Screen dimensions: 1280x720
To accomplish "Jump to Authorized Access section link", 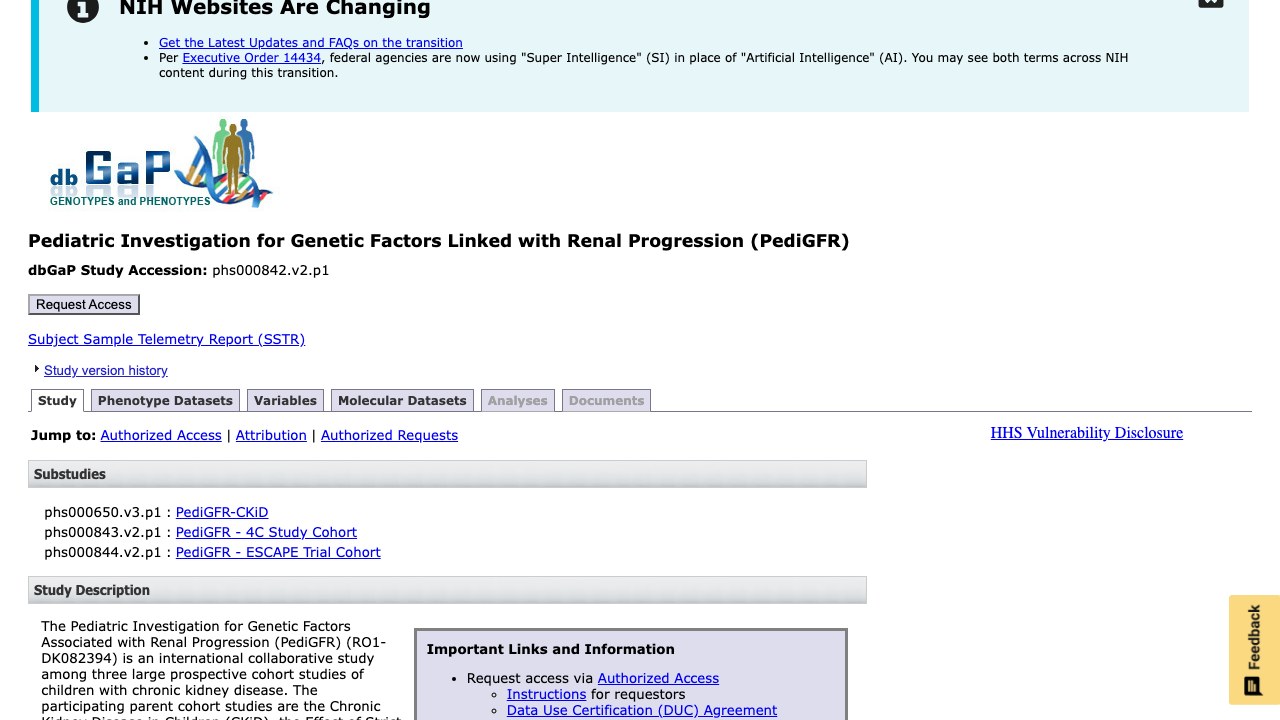I will [161, 435].
